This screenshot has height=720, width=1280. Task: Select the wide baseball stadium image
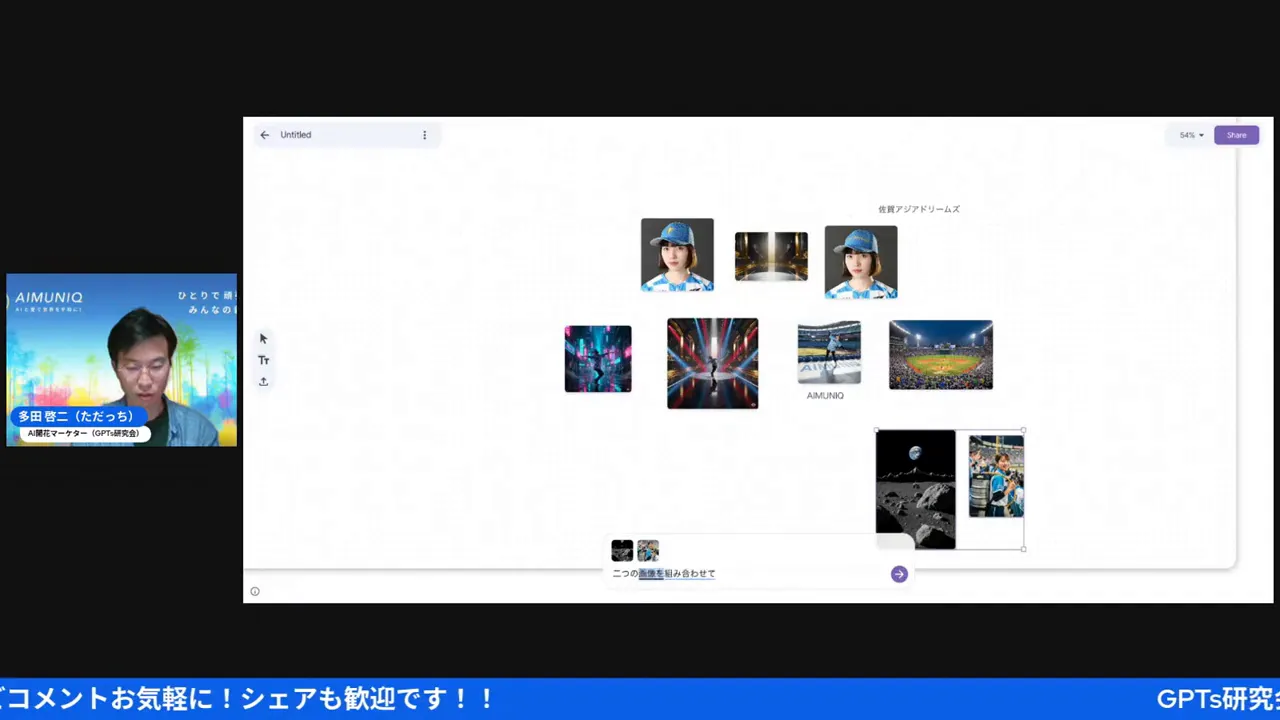[x=940, y=355]
